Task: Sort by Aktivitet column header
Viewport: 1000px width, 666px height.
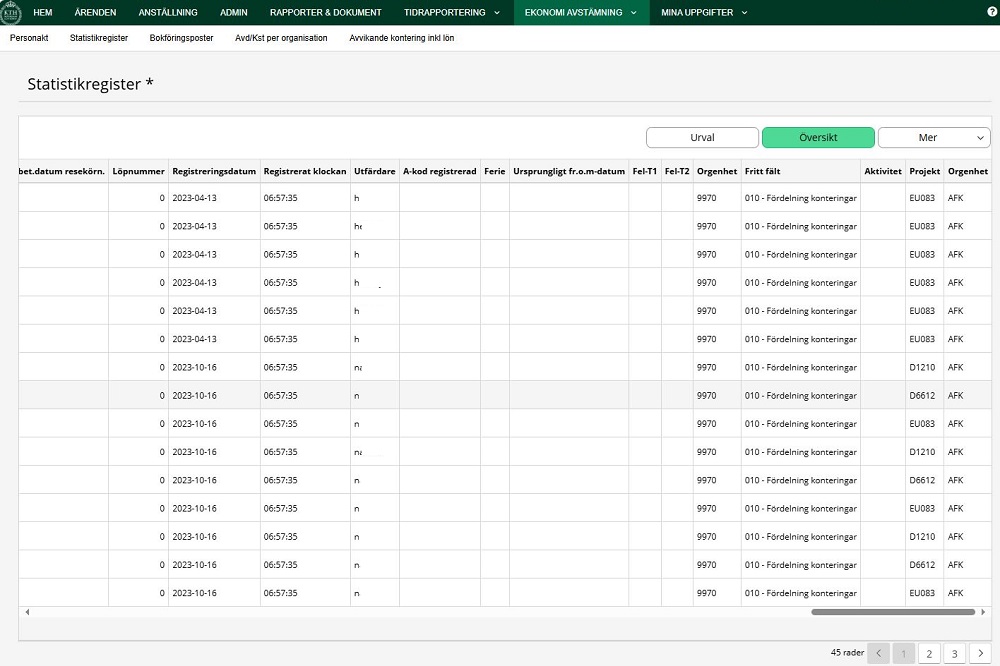Action: click(883, 171)
